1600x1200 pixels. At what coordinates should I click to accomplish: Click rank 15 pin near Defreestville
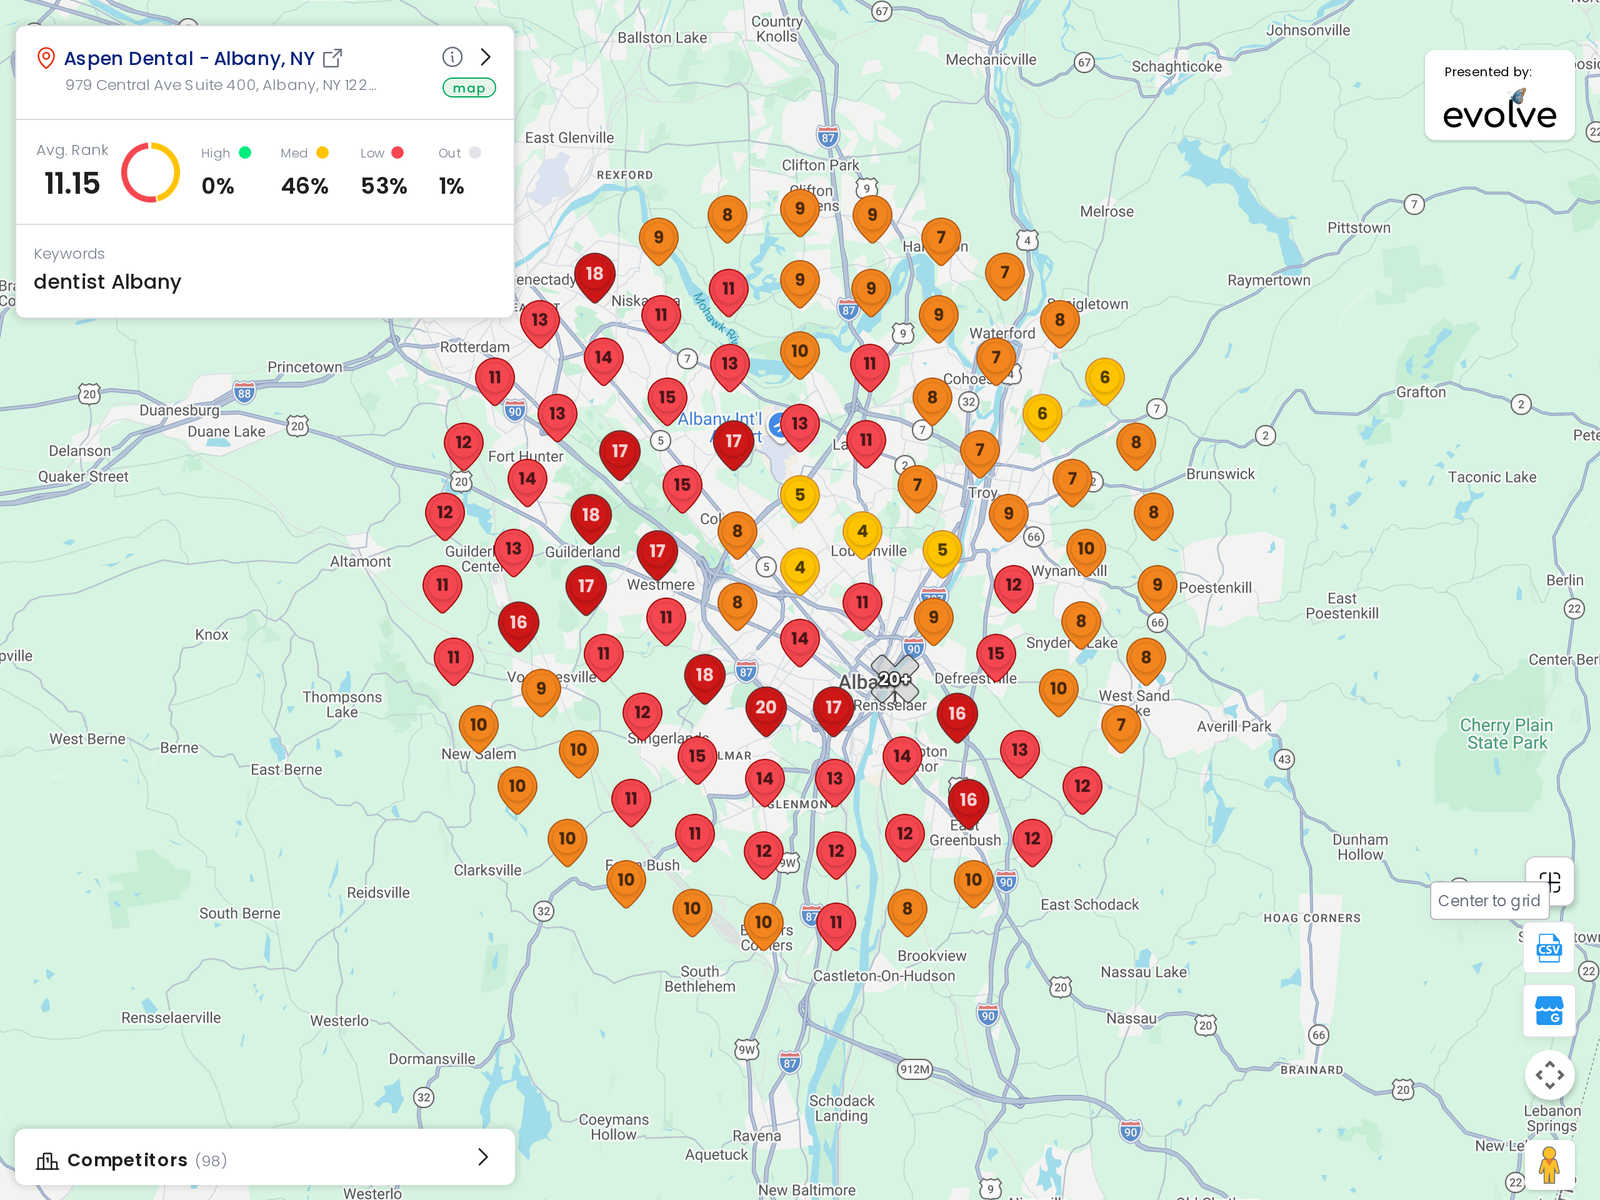tap(995, 657)
